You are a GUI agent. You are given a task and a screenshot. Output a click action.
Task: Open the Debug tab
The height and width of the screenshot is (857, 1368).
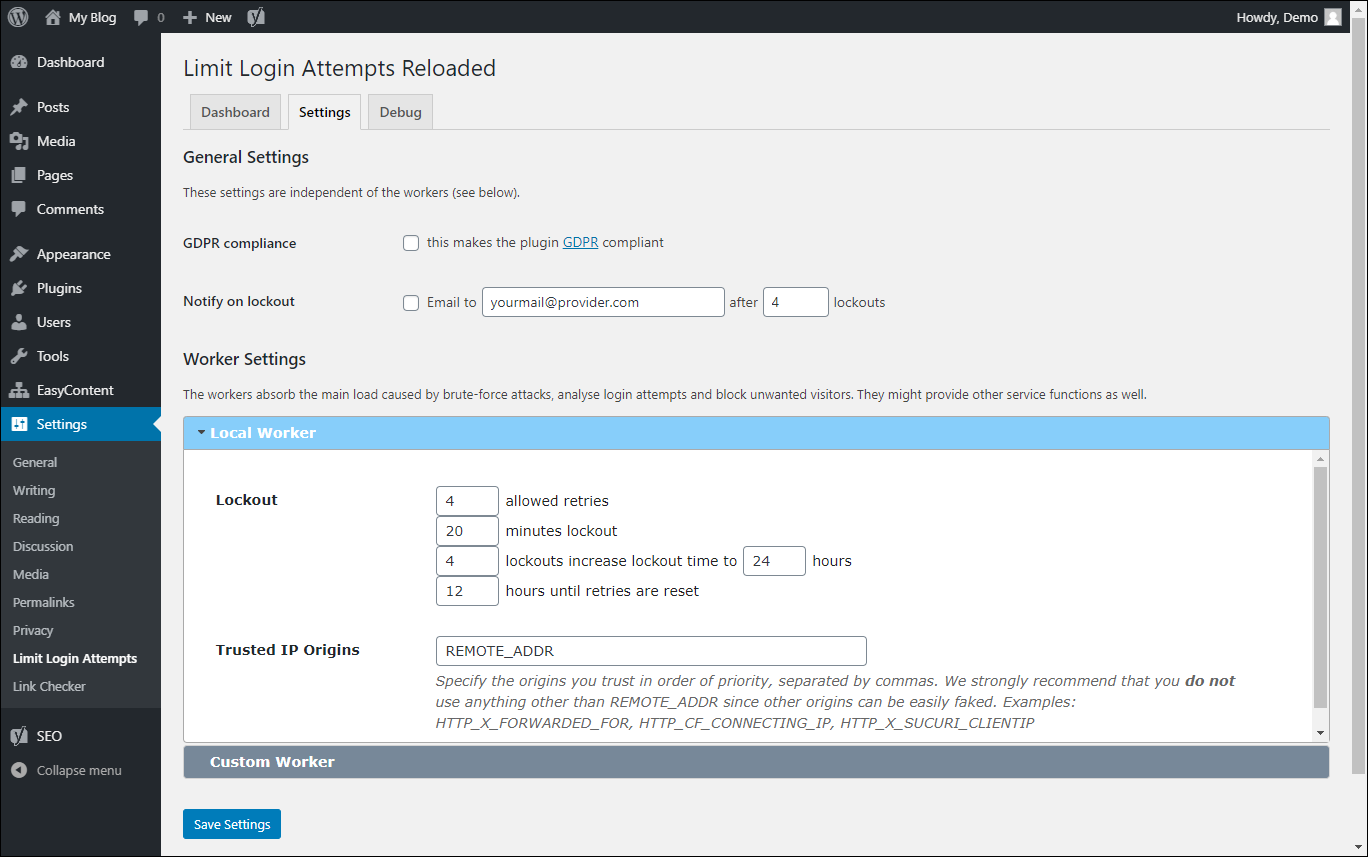[x=400, y=112]
